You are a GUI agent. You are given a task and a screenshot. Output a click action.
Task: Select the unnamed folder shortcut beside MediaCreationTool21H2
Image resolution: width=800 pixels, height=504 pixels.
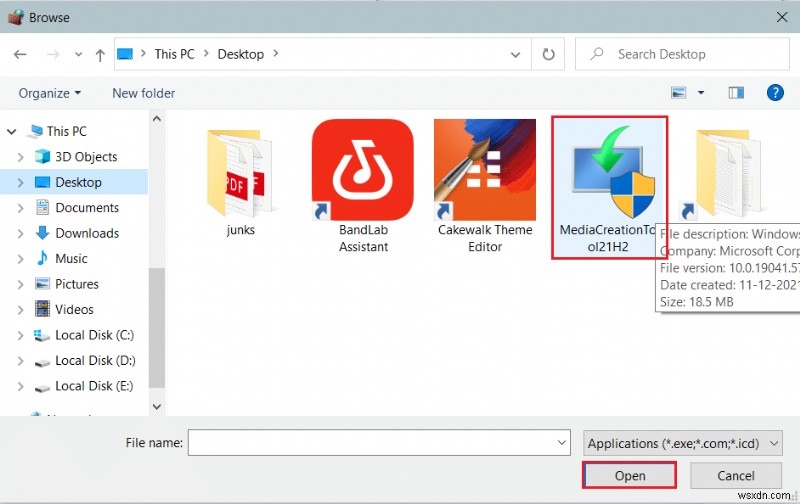[723, 173]
